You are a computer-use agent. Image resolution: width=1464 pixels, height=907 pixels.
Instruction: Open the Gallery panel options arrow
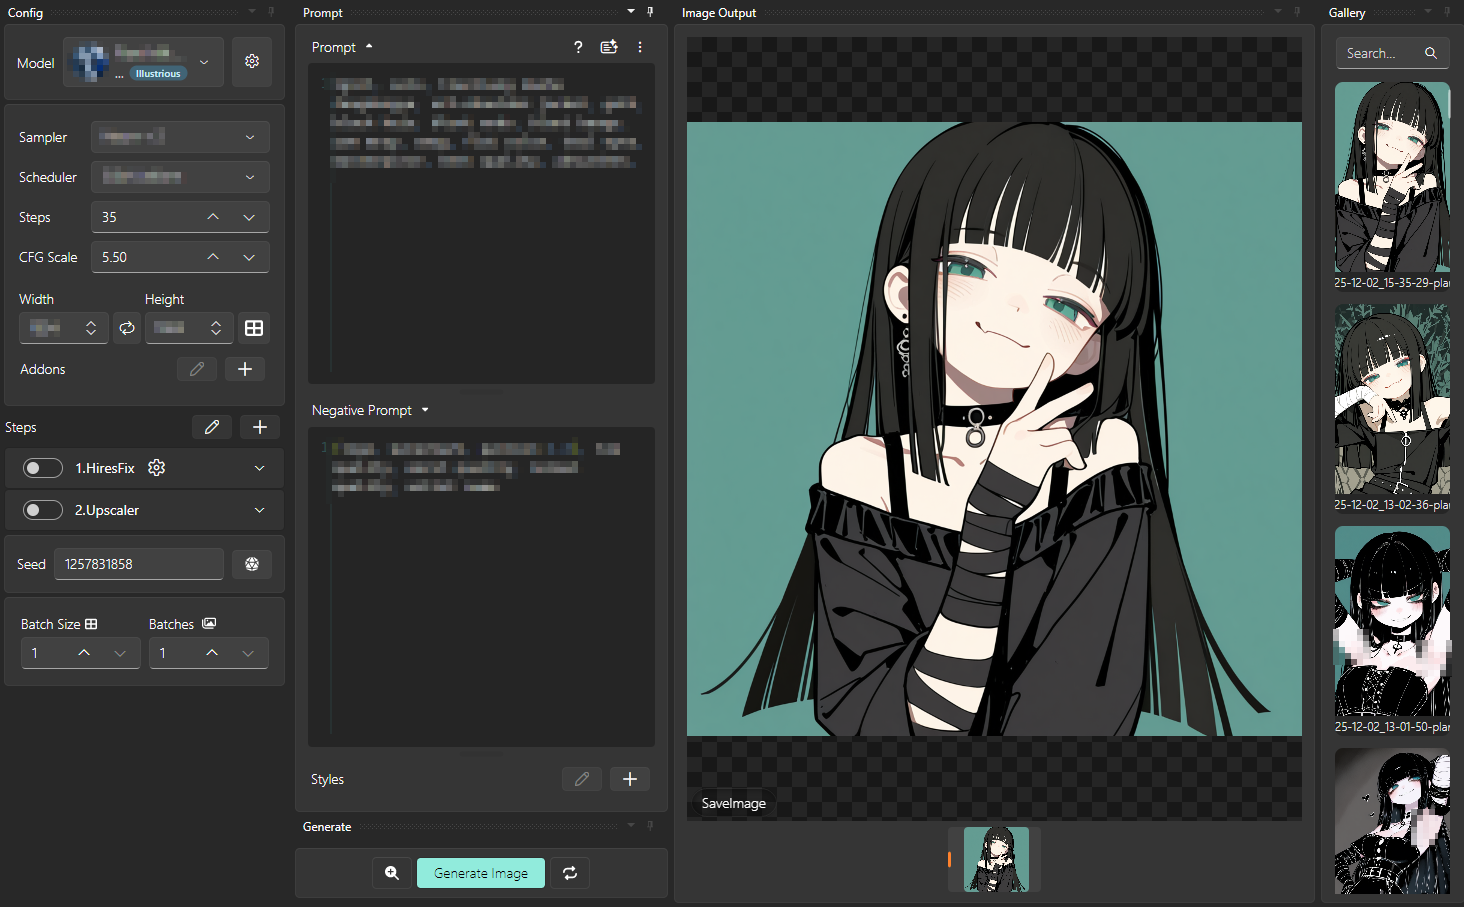(1428, 12)
